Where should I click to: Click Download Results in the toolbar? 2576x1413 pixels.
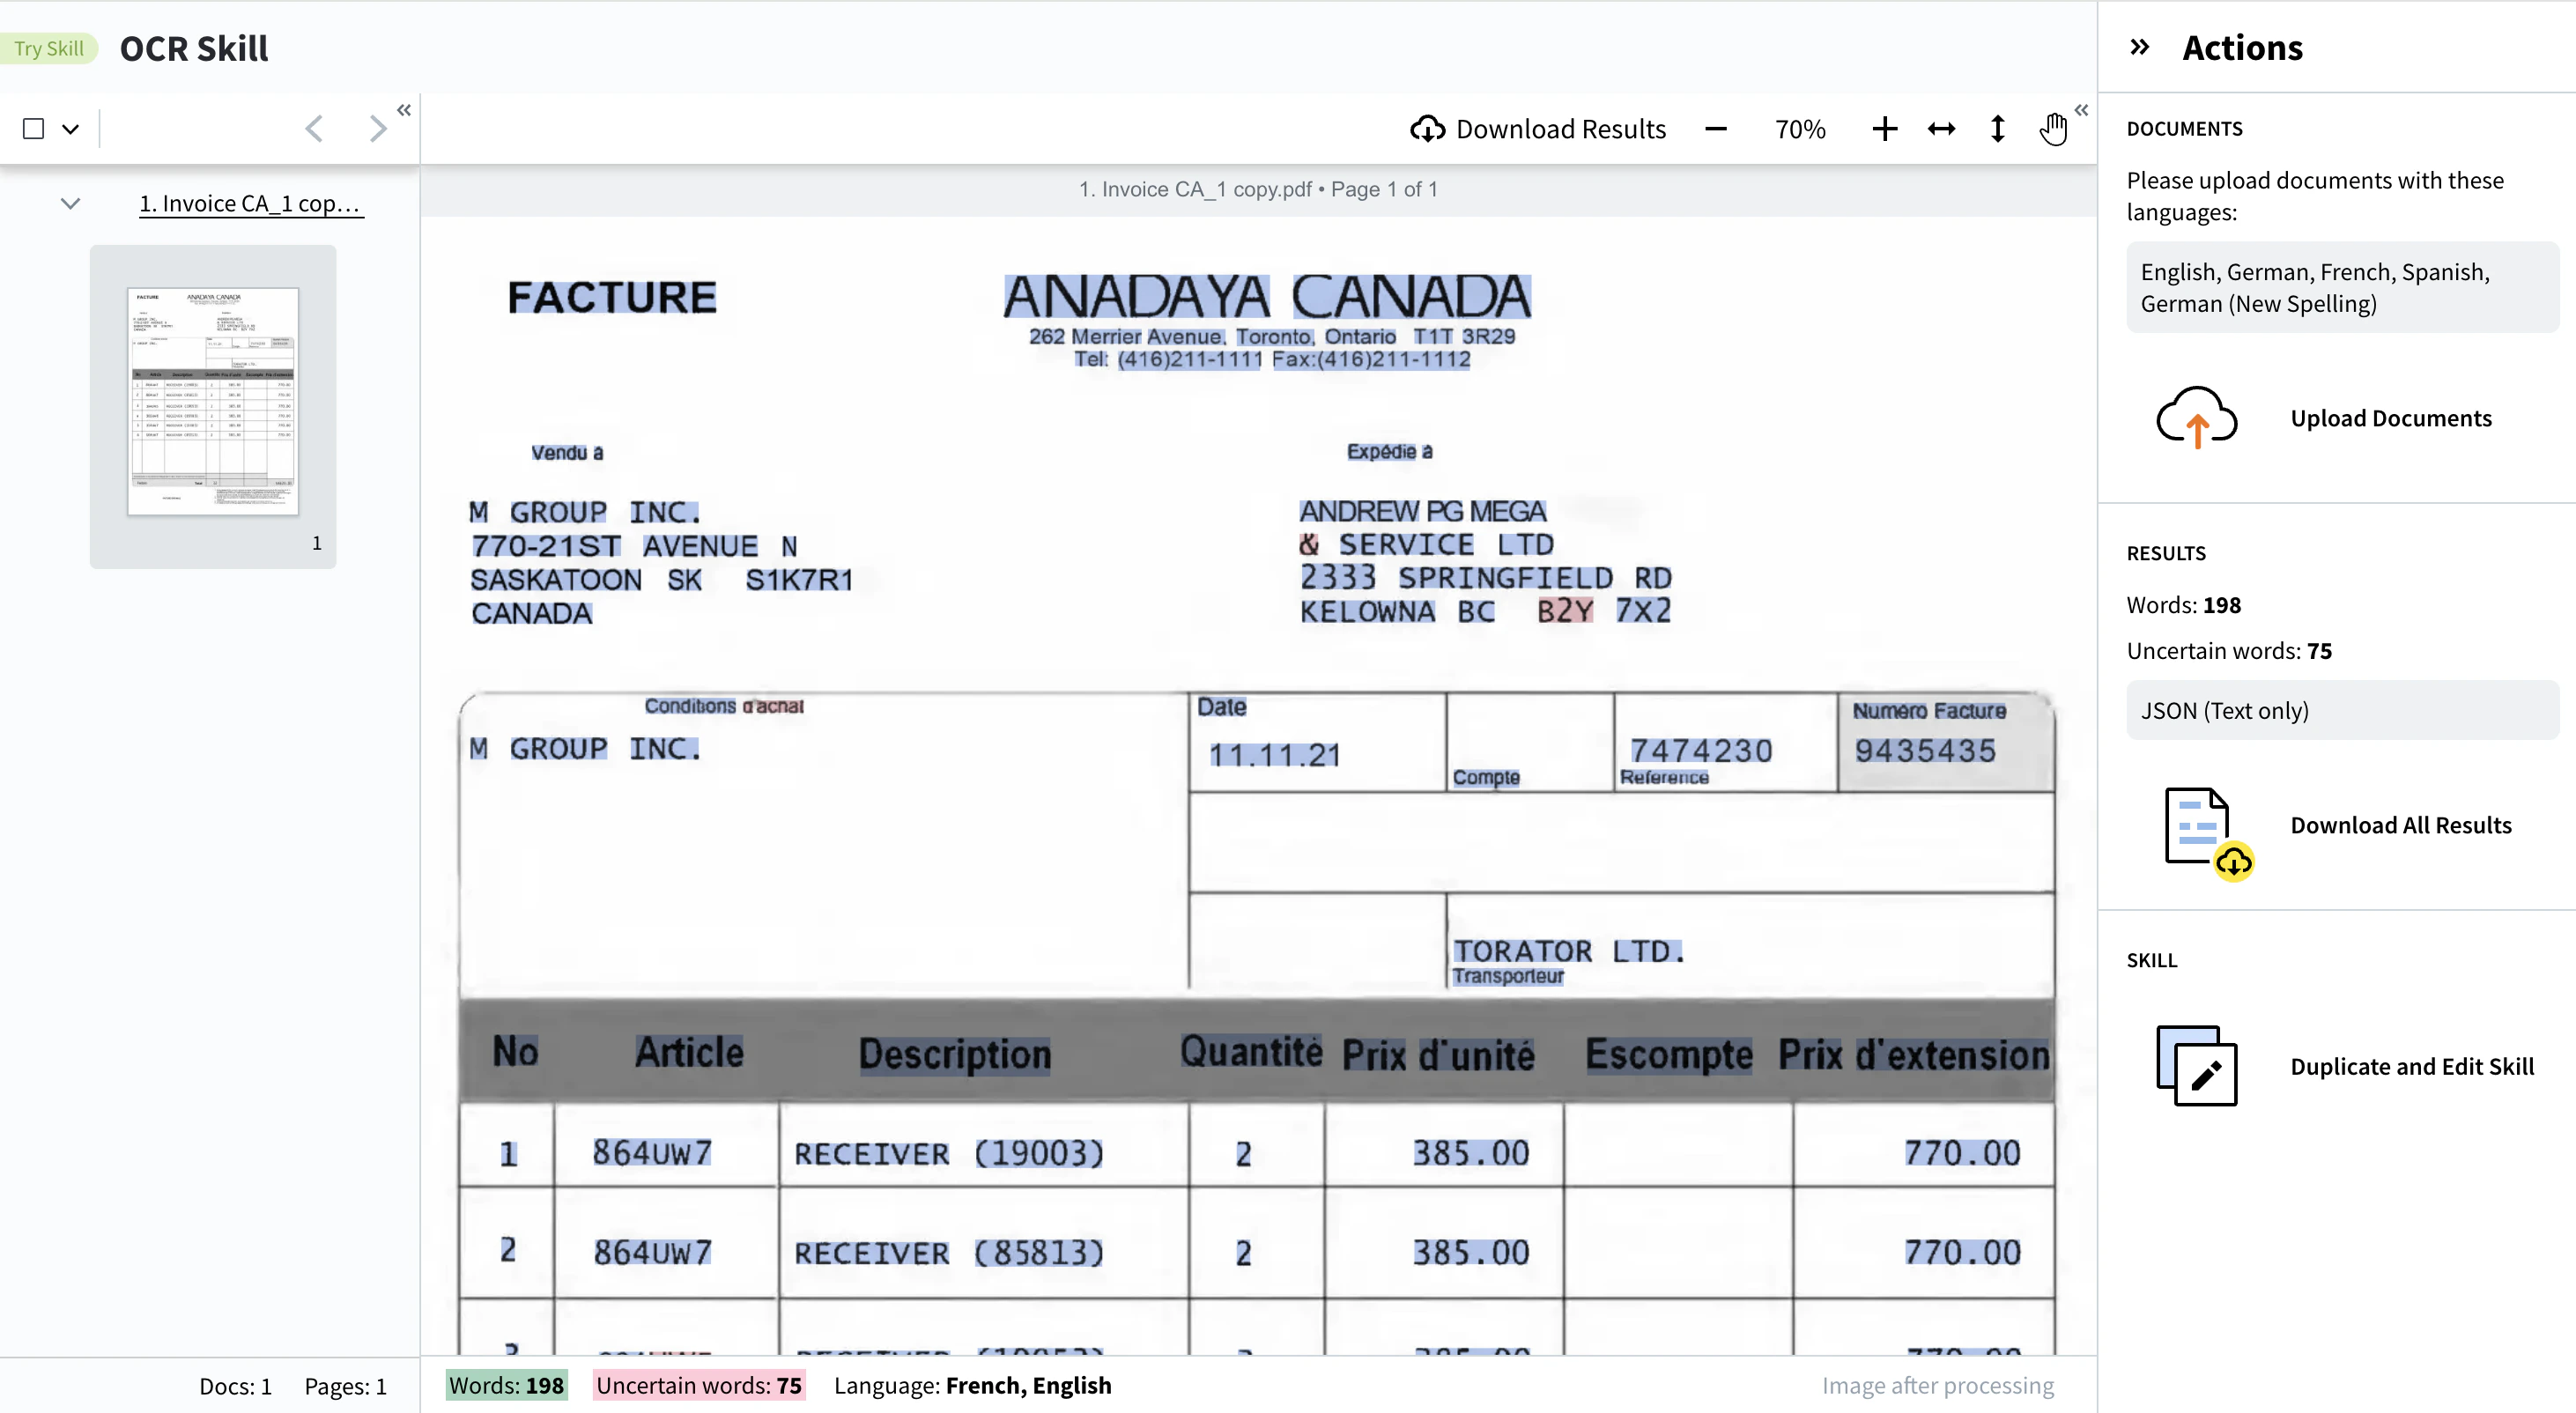(1538, 129)
